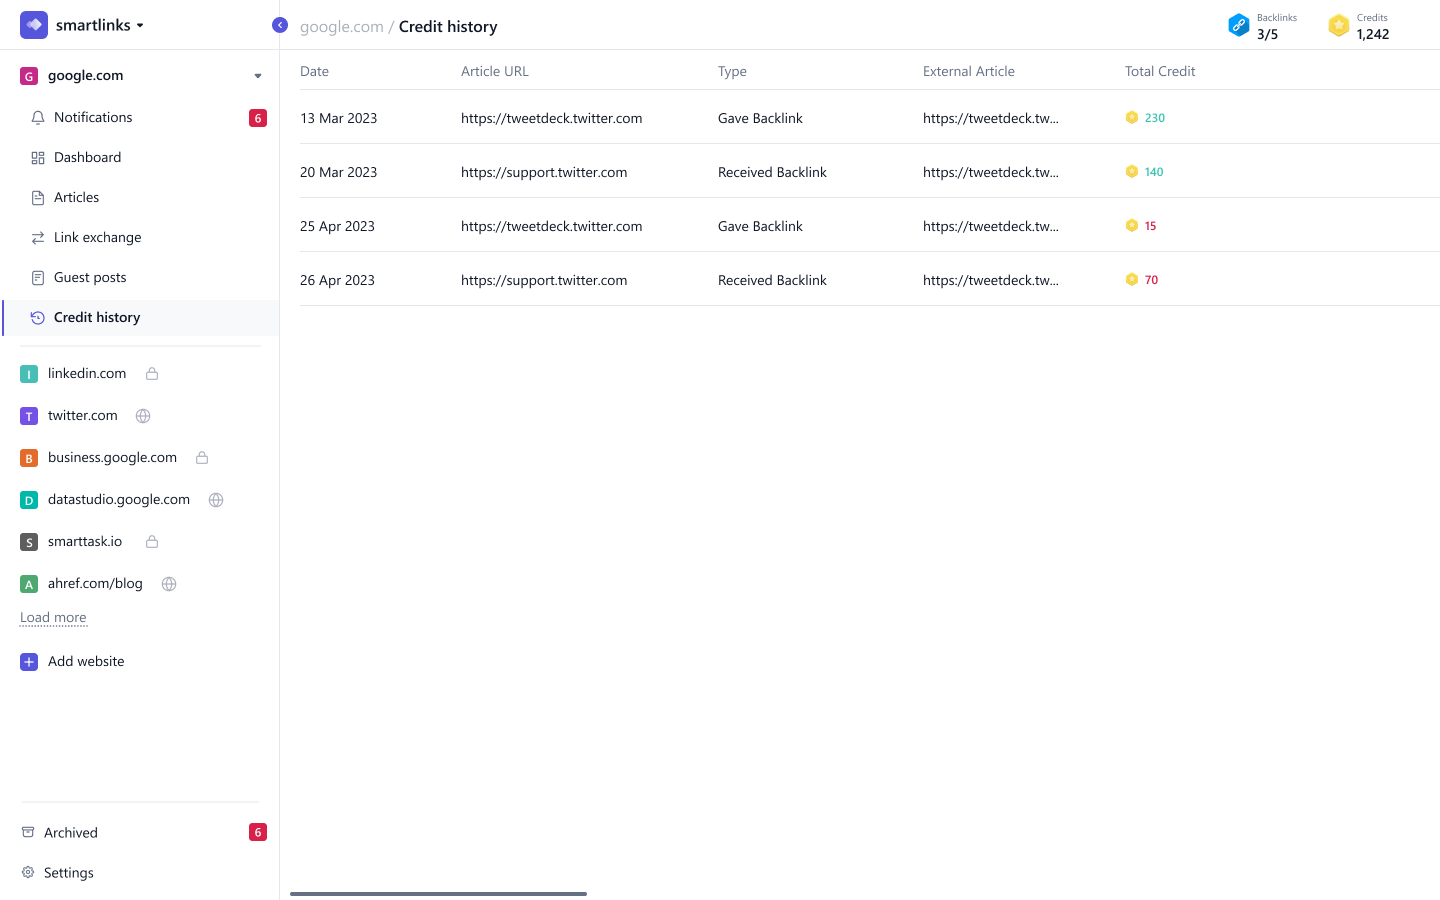This screenshot has width=1440, height=900.
Task: Open the Link exchange page
Action: tap(97, 238)
